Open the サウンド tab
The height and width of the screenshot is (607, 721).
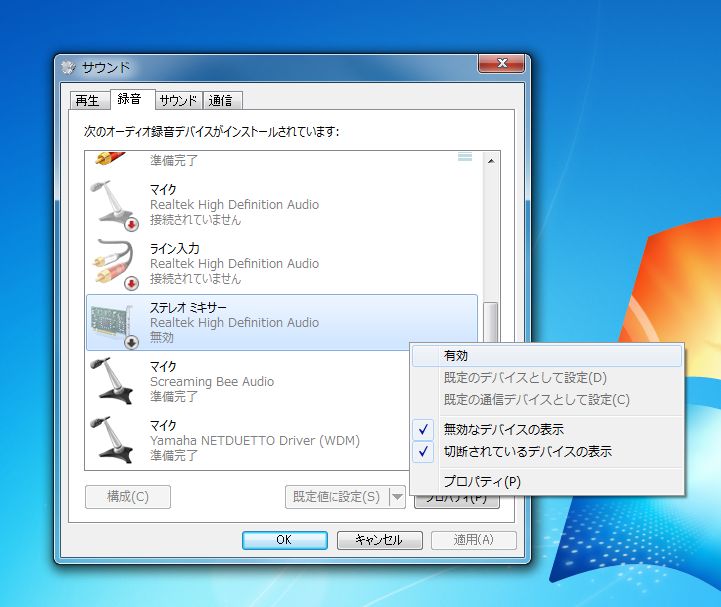click(178, 101)
